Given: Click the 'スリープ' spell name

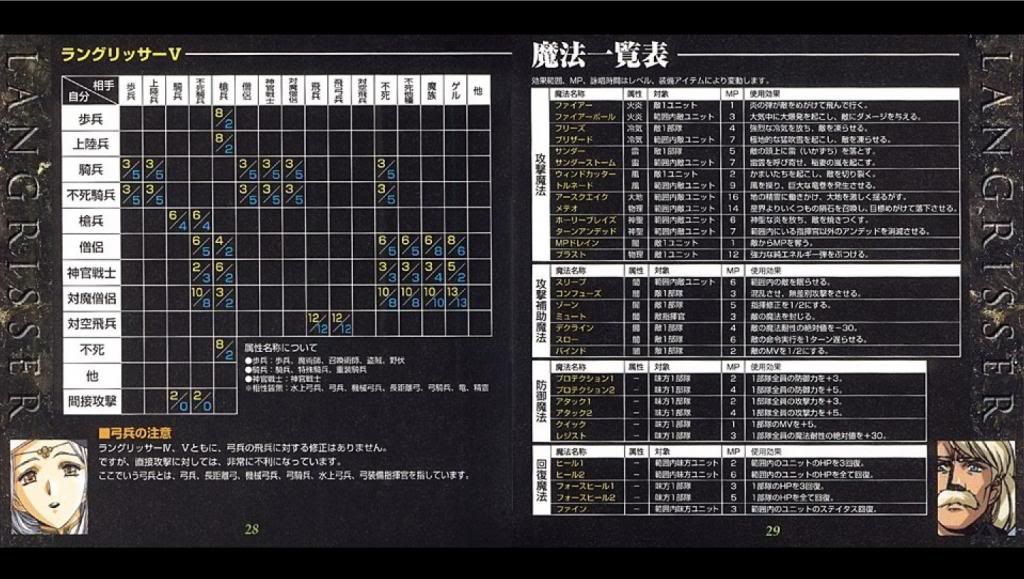Looking at the screenshot, I should [x=571, y=282].
